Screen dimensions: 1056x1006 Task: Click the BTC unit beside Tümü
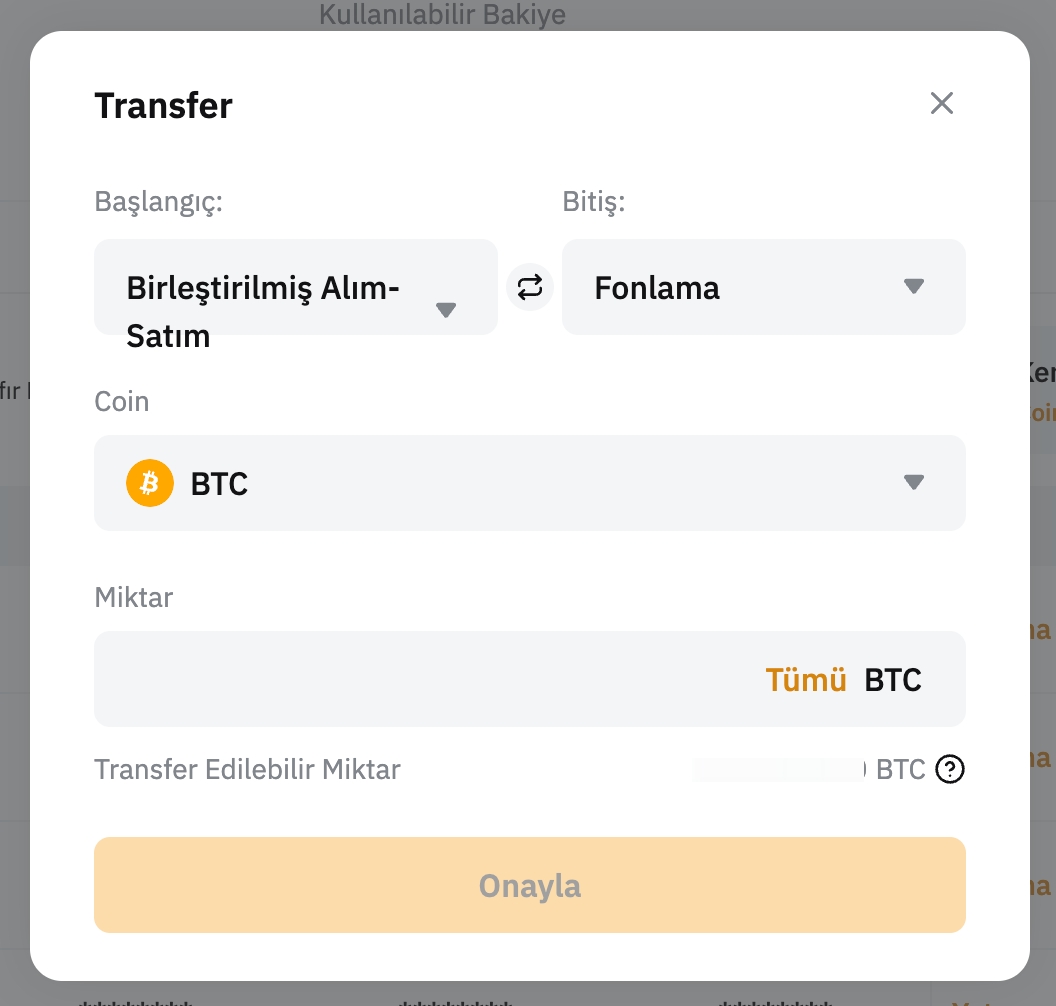(x=893, y=680)
